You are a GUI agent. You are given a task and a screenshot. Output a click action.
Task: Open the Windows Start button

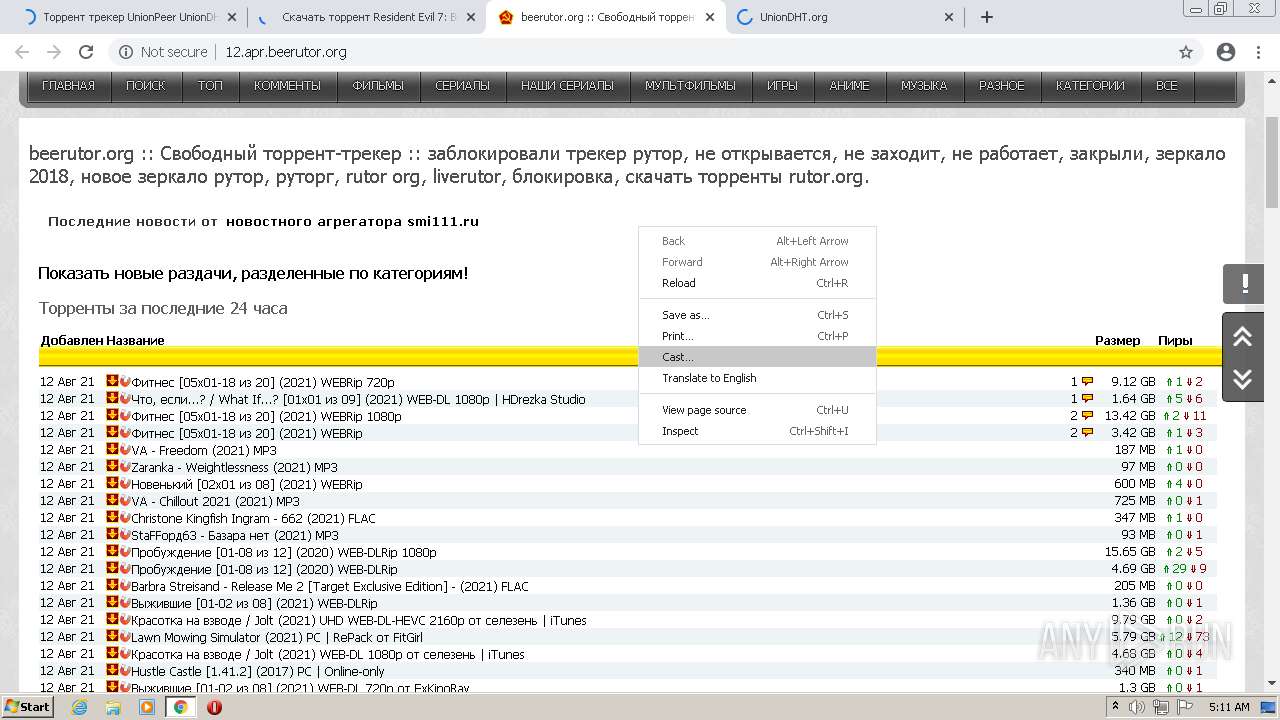click(x=27, y=707)
